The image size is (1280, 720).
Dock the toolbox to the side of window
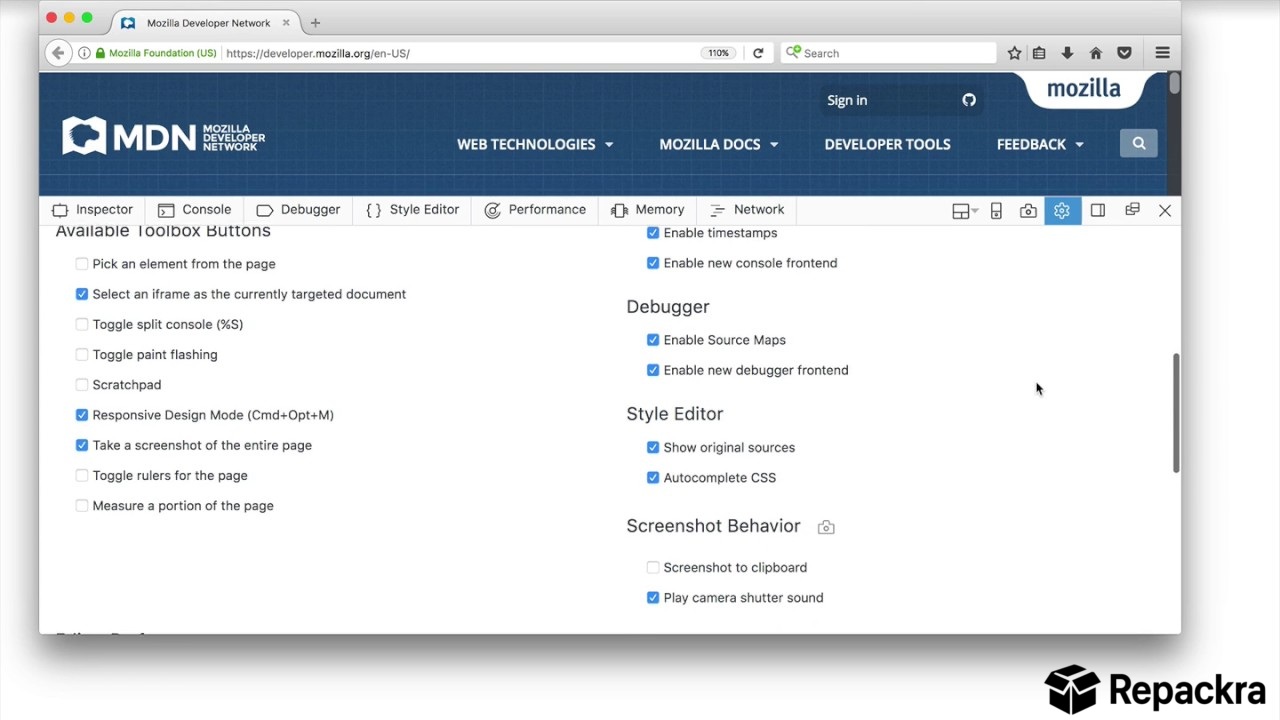coord(1098,210)
